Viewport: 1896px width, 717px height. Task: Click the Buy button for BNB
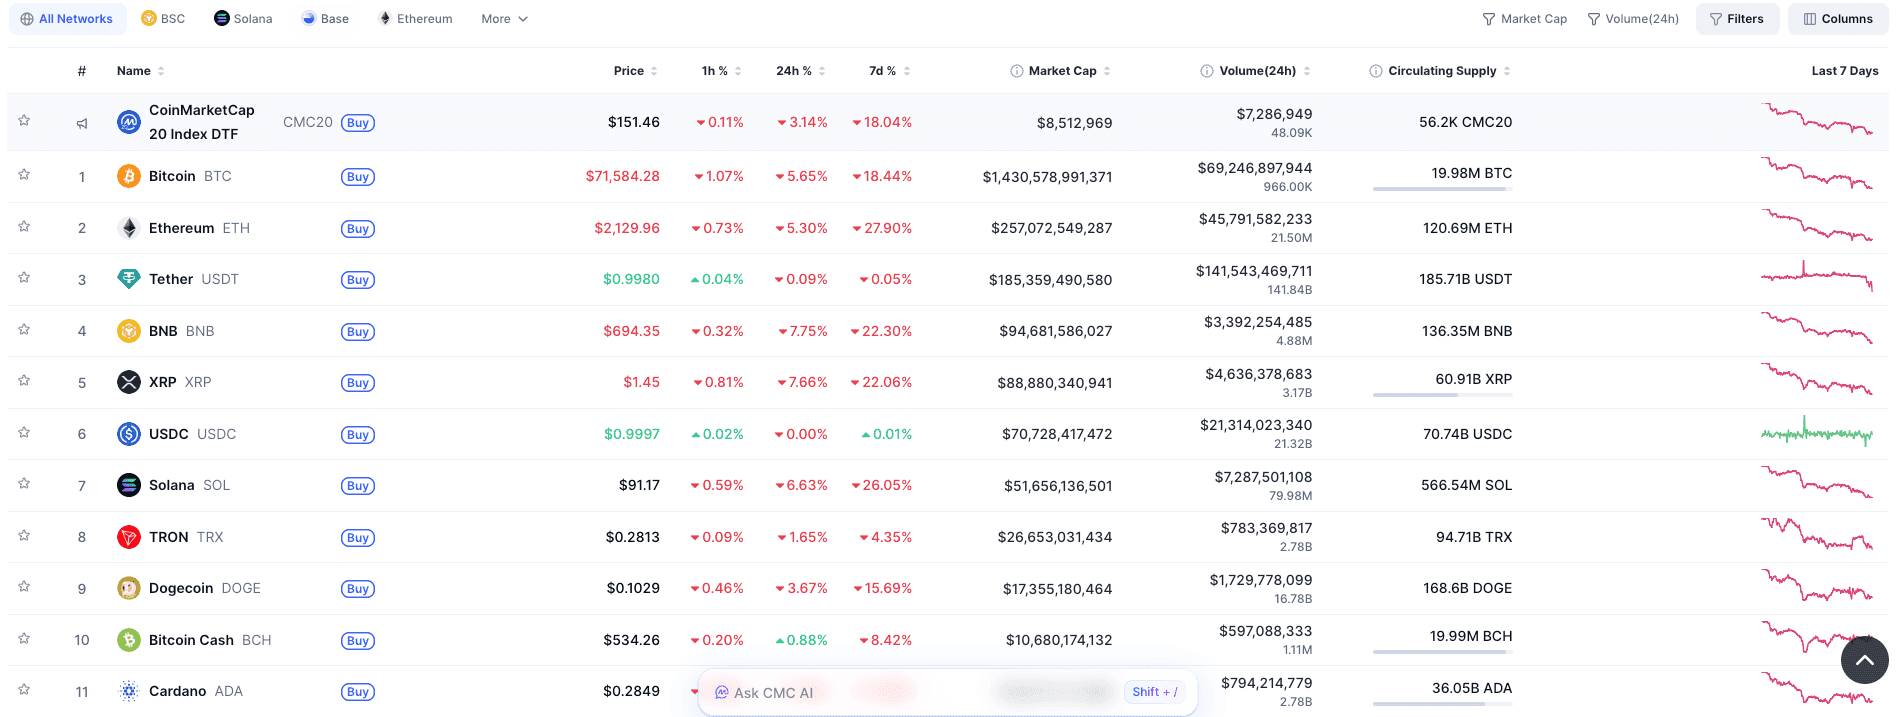coord(358,332)
